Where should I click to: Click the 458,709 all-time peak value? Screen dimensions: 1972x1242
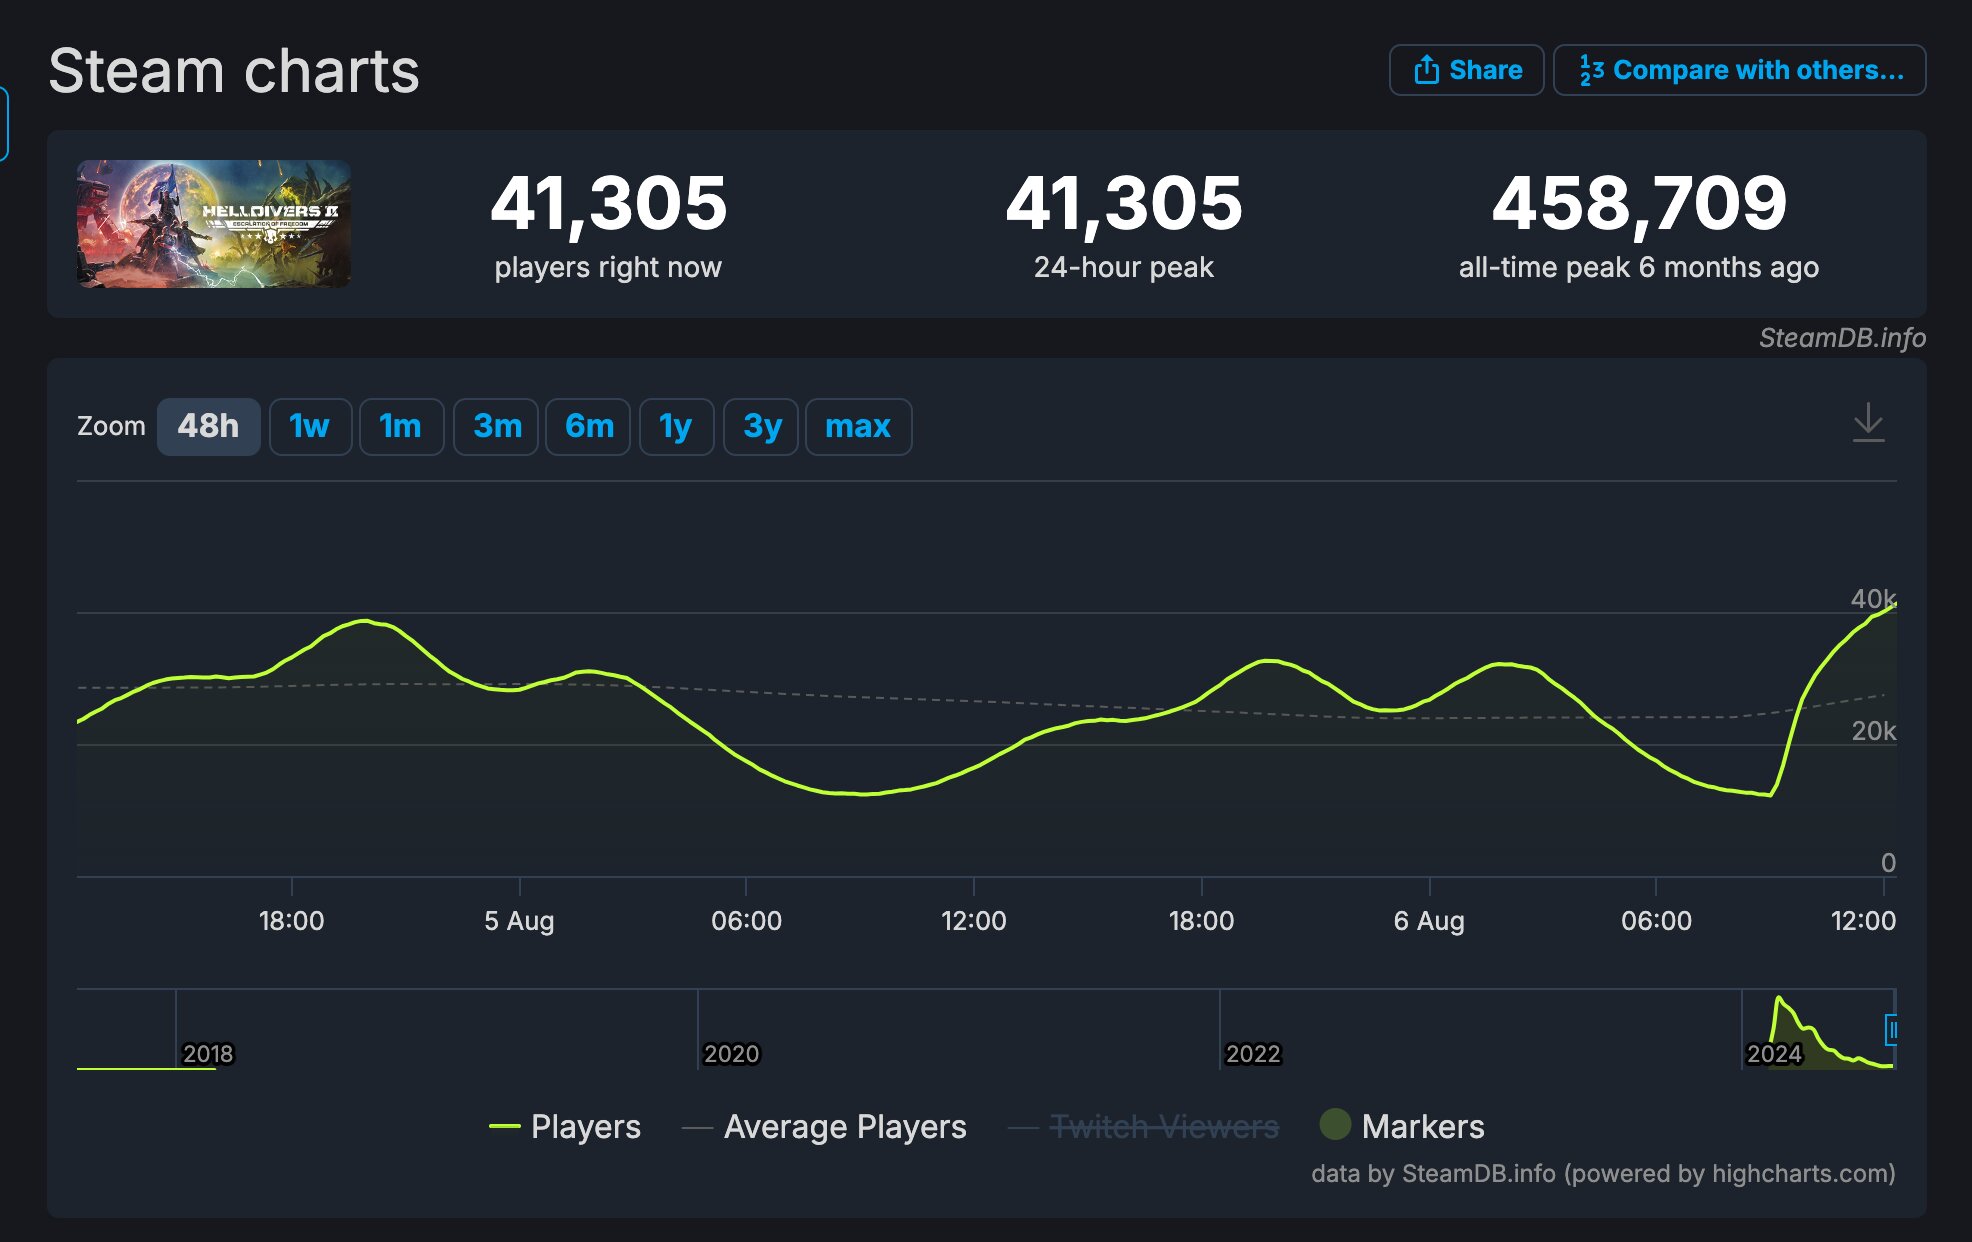(1639, 204)
